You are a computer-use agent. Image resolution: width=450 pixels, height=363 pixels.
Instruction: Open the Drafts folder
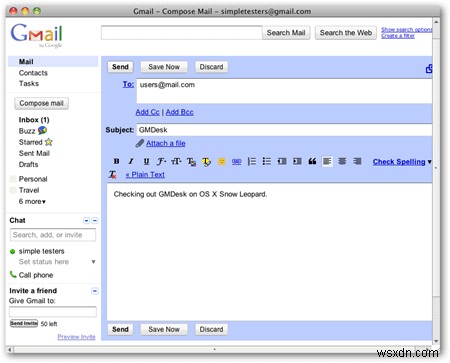(28, 164)
